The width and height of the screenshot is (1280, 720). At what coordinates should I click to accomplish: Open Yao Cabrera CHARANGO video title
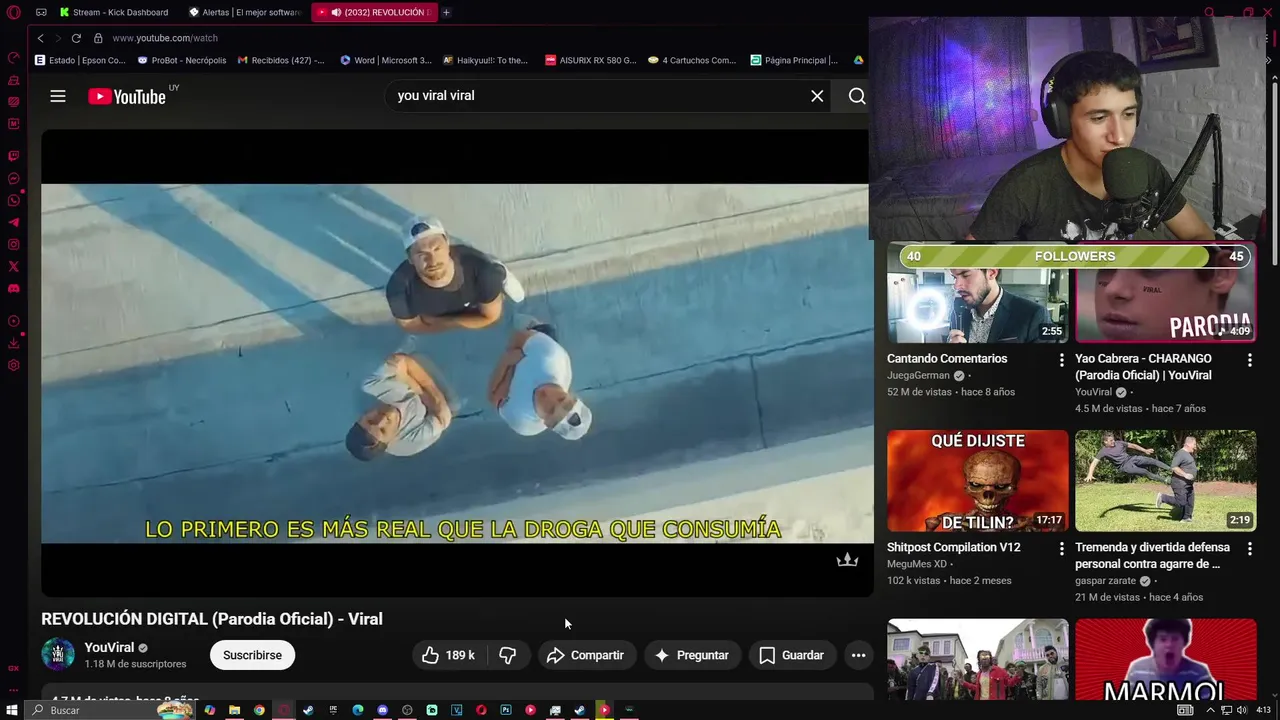point(1143,367)
